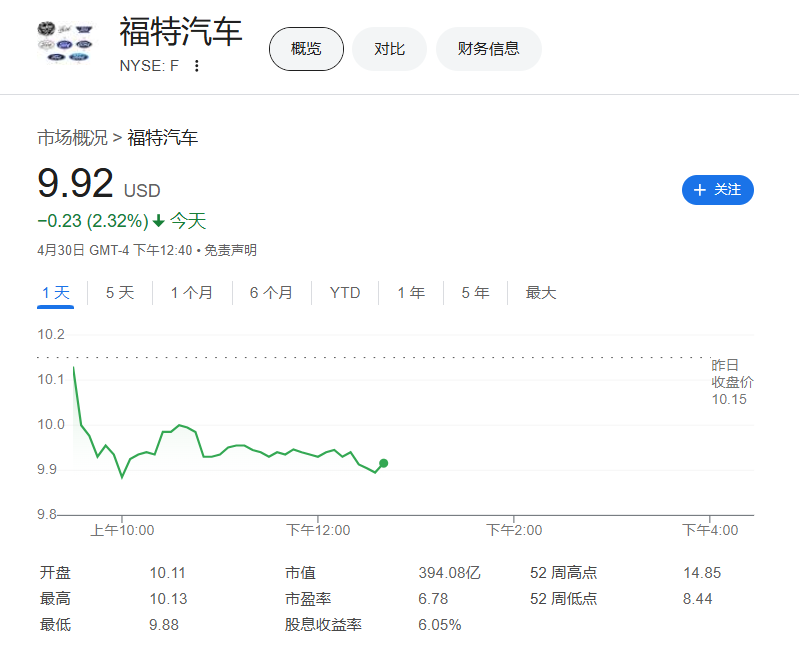Click the 上午10:00 axis marker on chart
Image resolution: width=799 pixels, height=649 pixels.
point(122,530)
